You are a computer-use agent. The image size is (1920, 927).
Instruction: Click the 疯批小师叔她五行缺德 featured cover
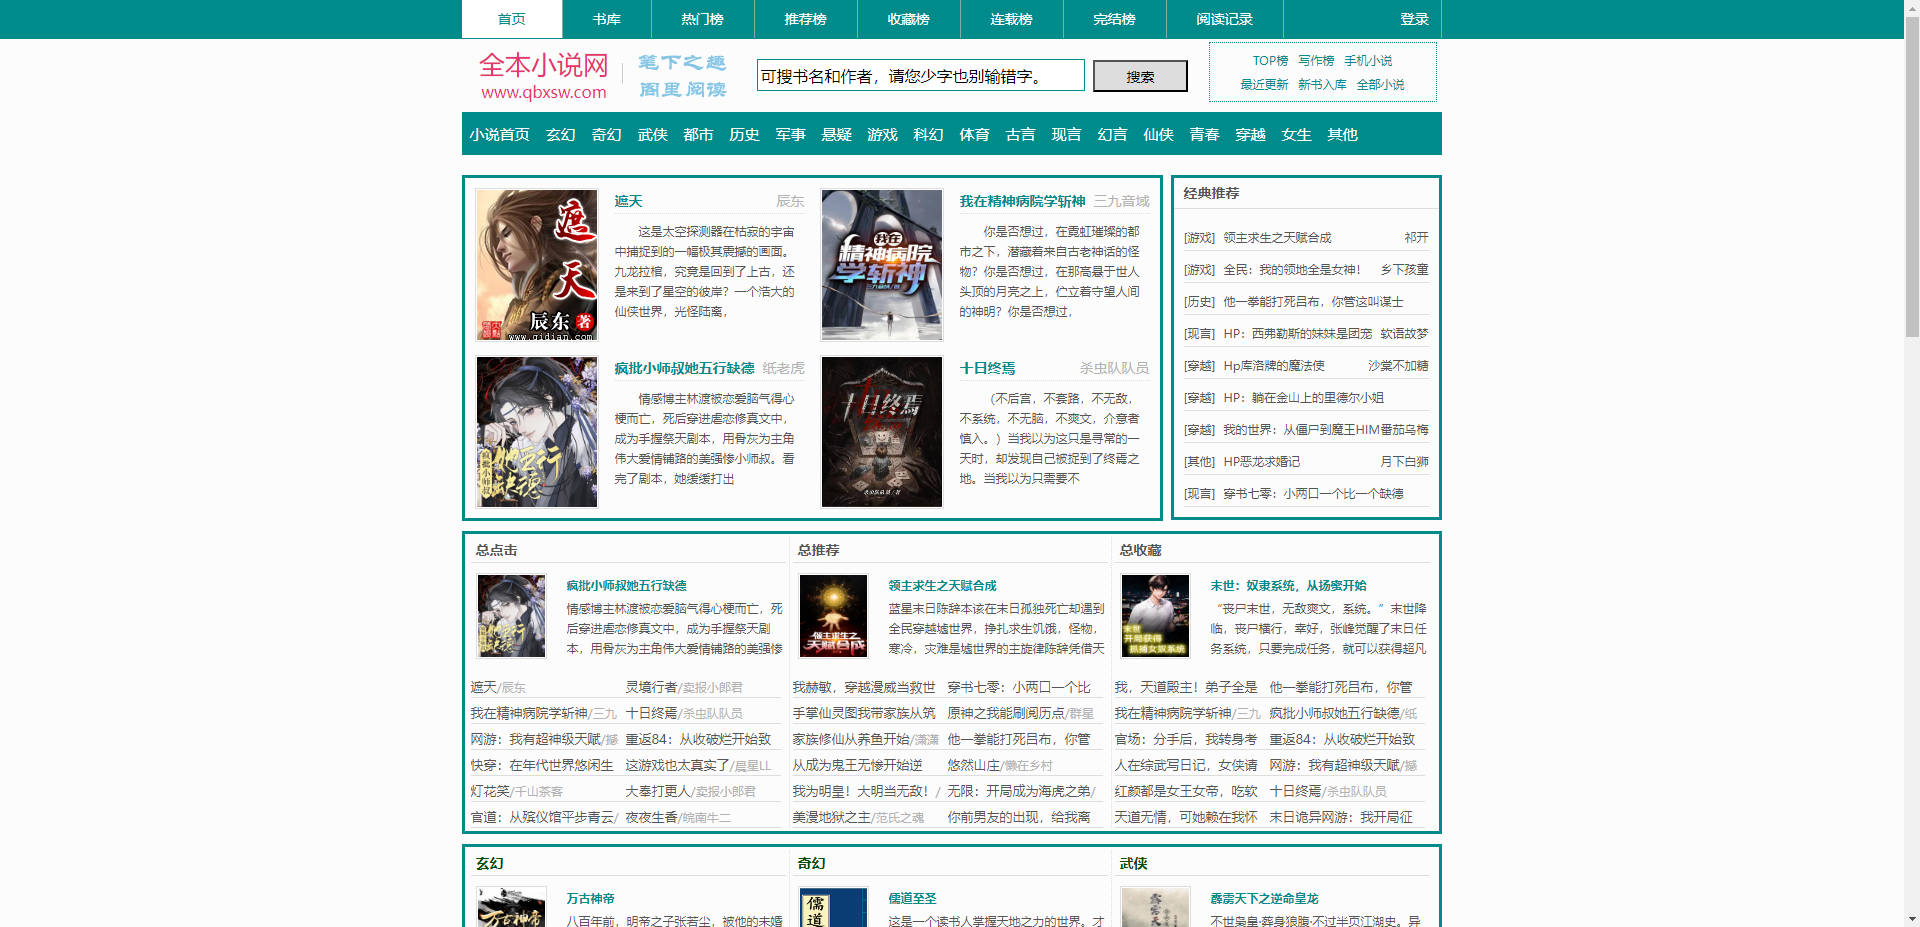click(536, 432)
